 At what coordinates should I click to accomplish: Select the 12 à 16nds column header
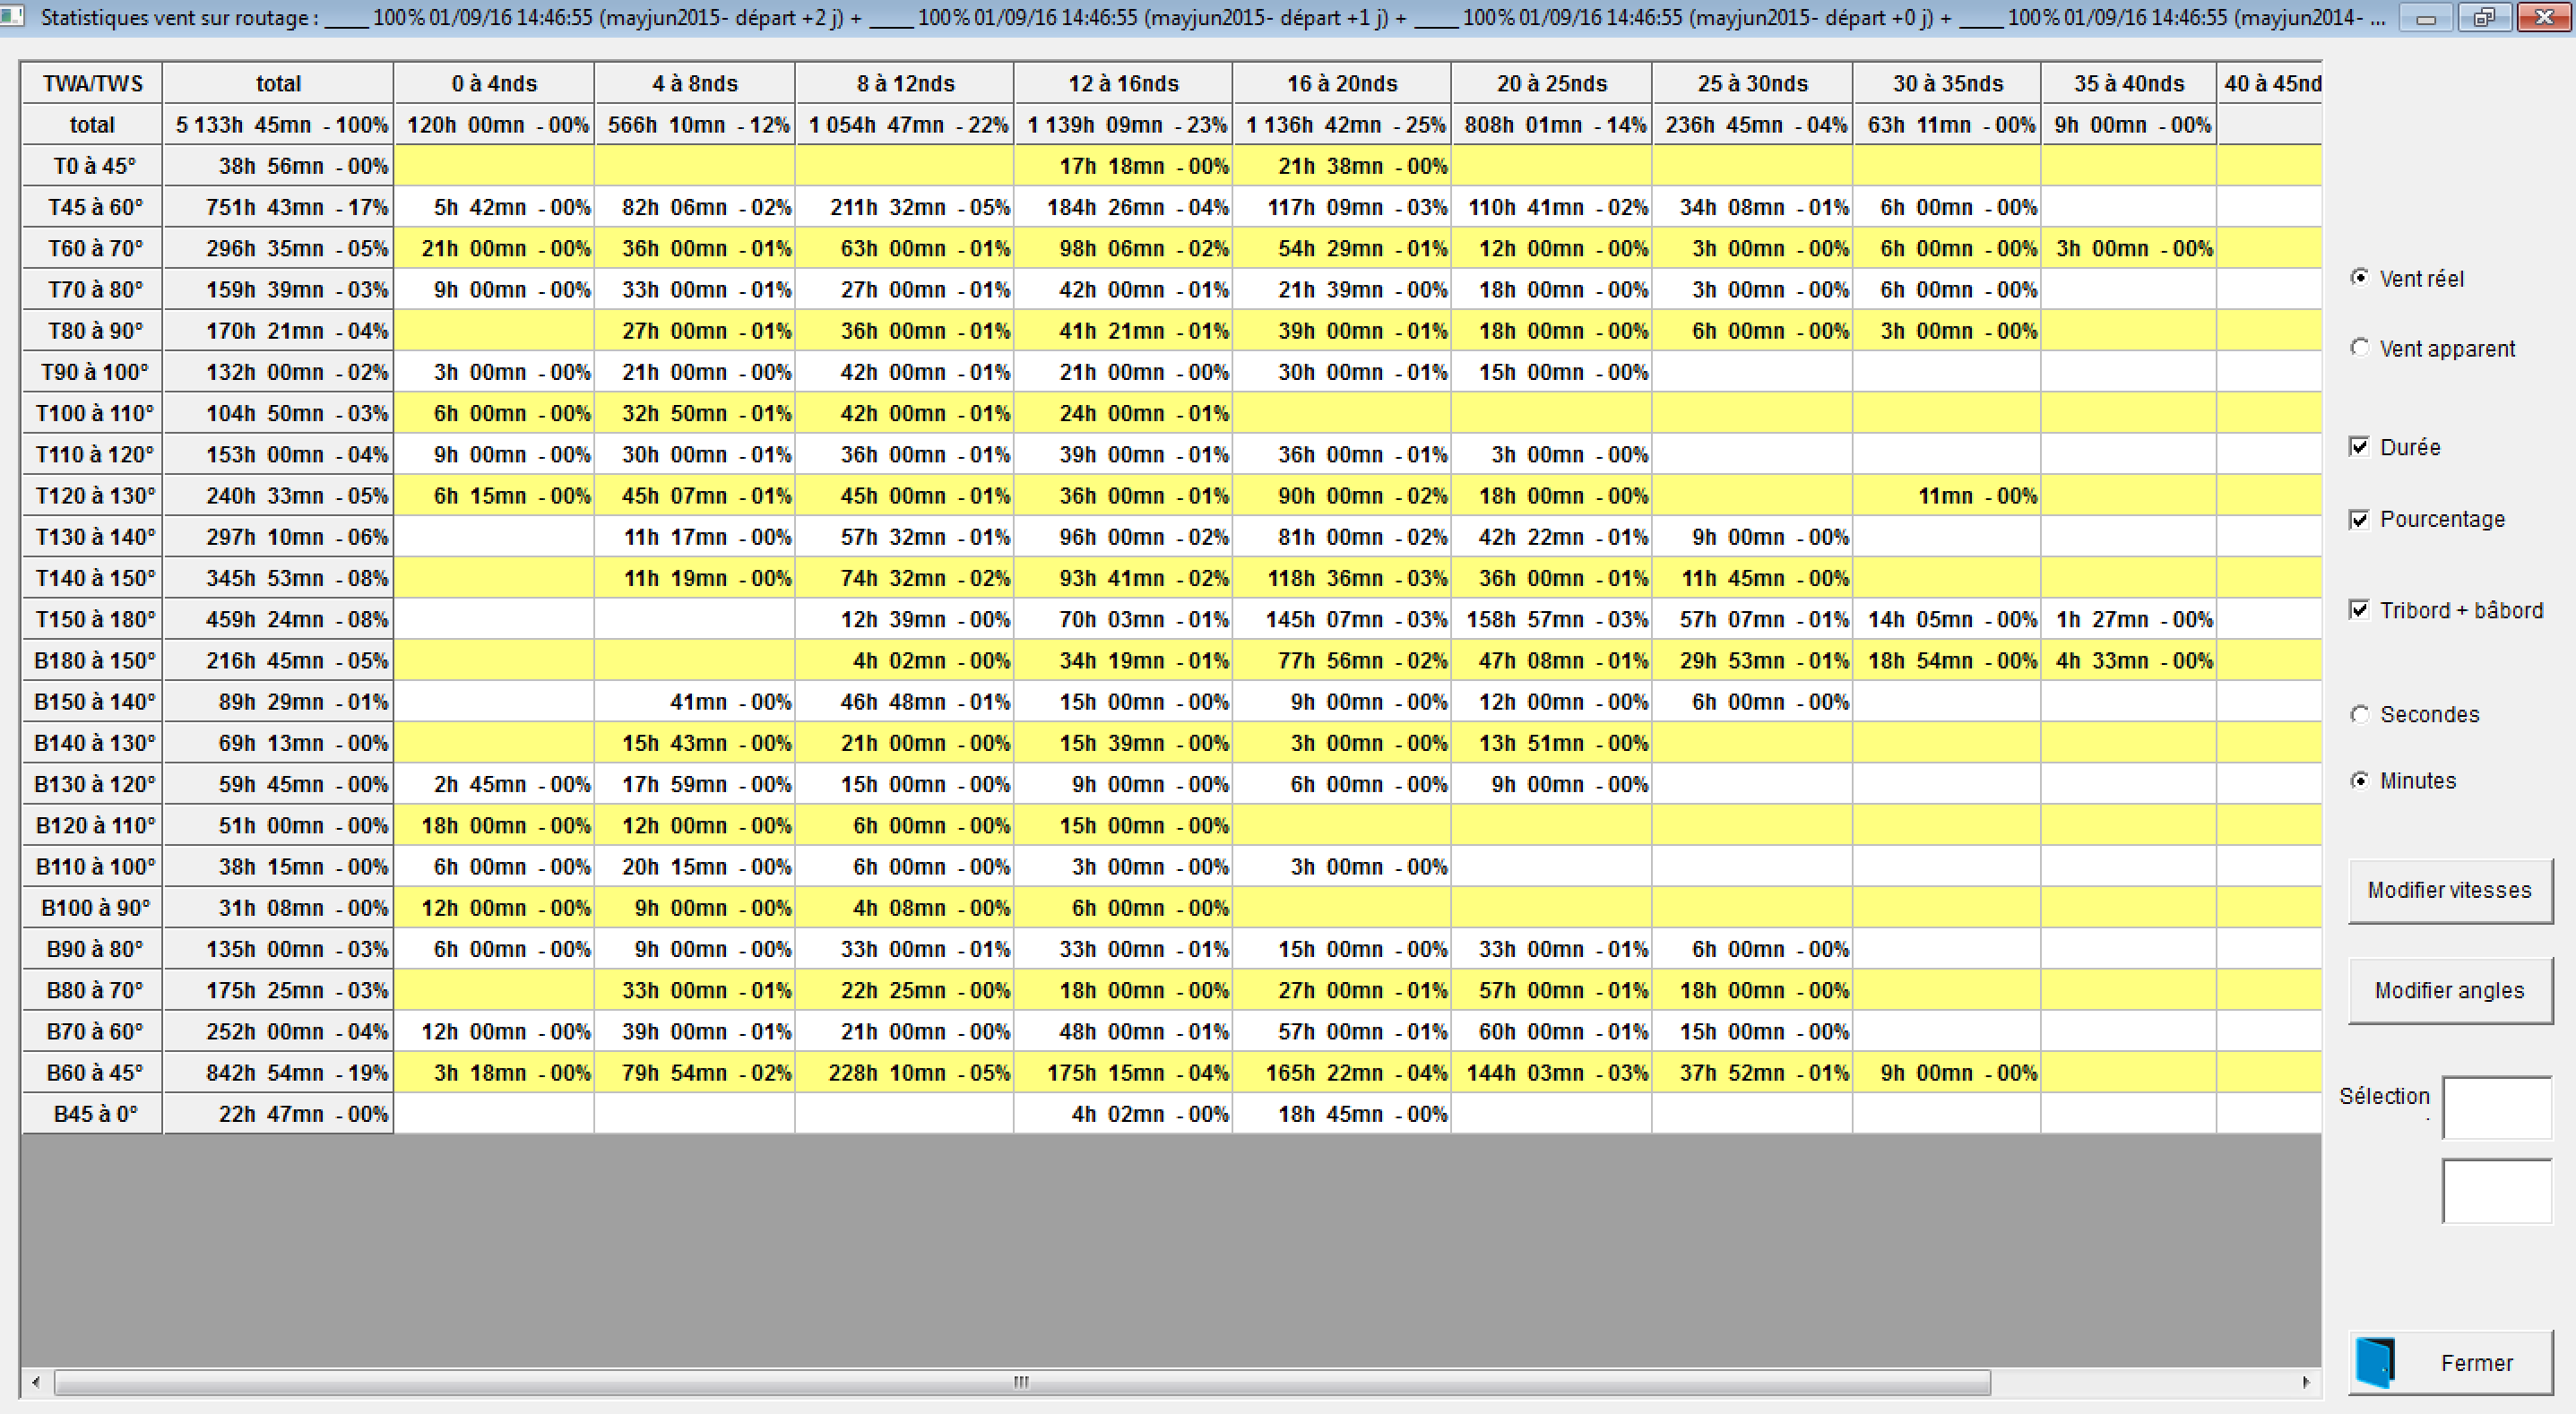(1123, 84)
